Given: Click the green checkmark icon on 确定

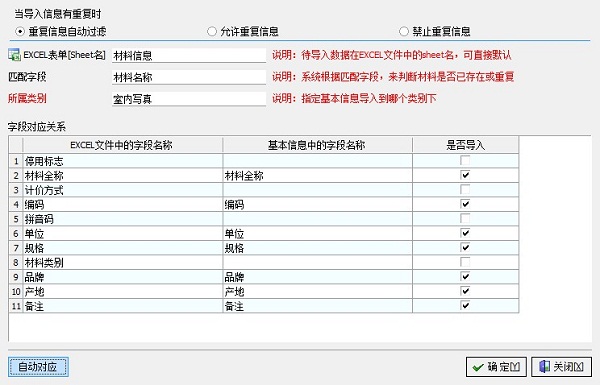Looking at the screenshot, I should 478,367.
